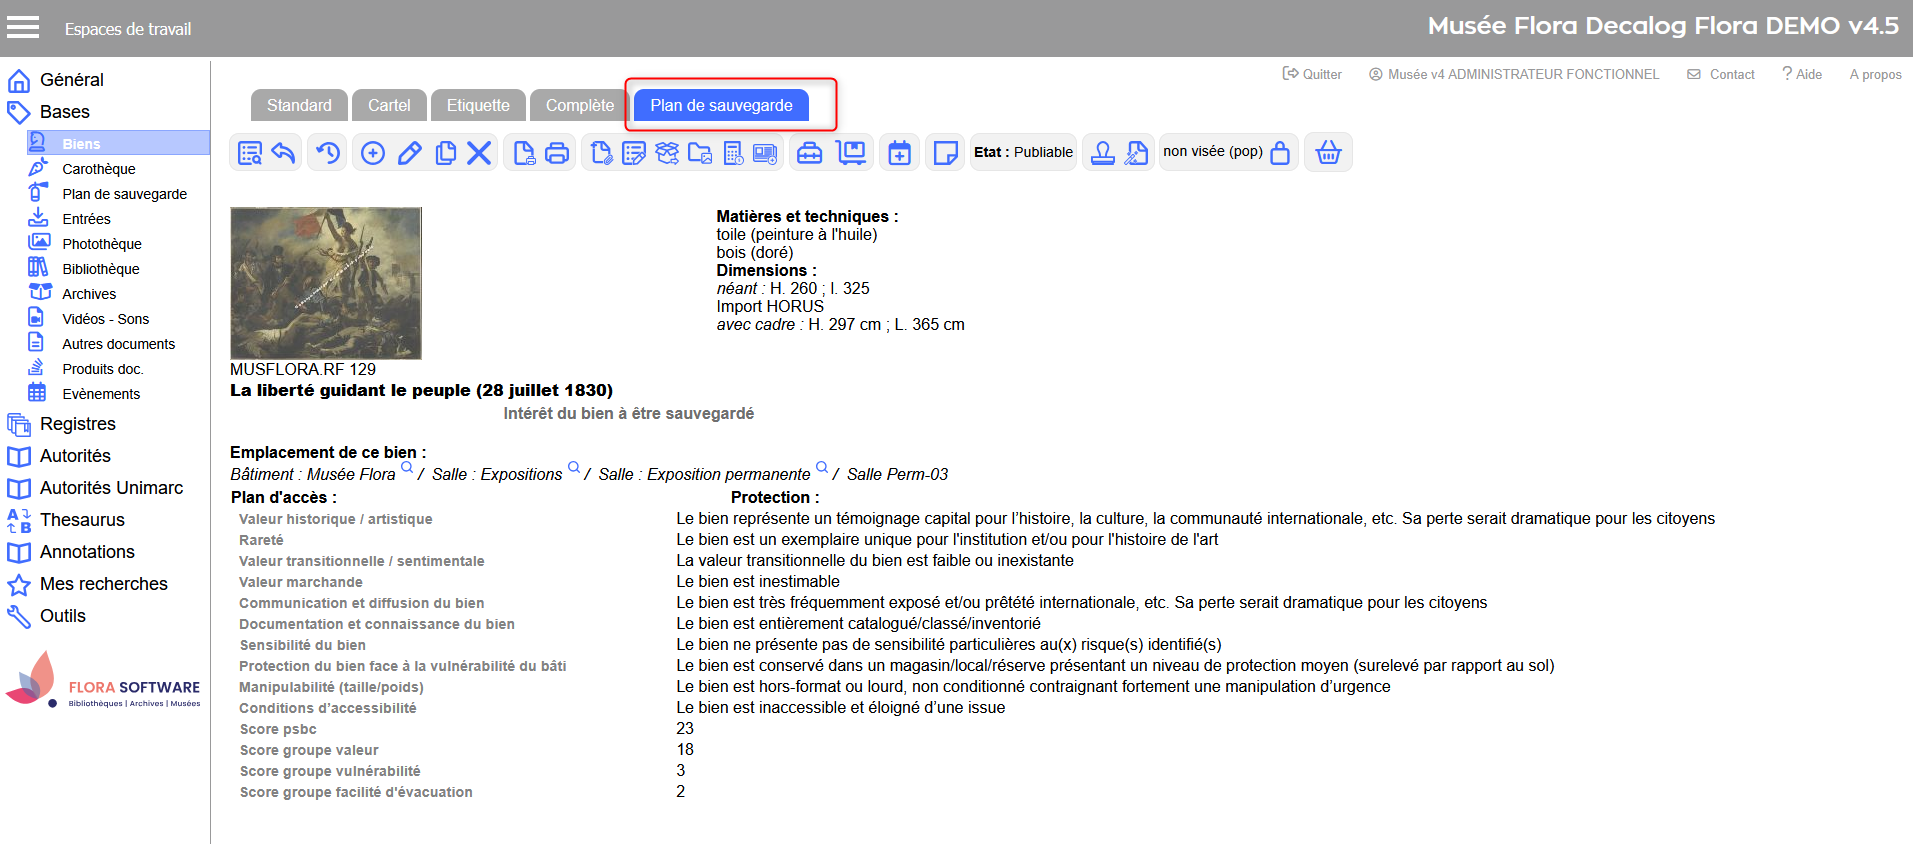Select the Complète tab
Image resolution: width=1913 pixels, height=844 pixels.
point(580,105)
